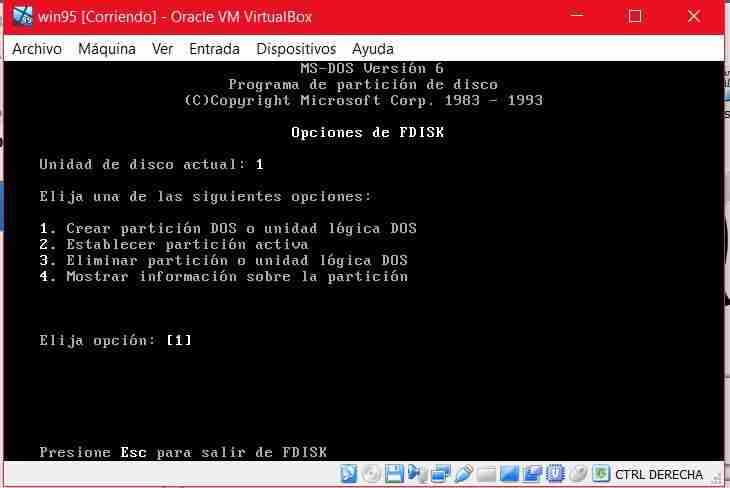The width and height of the screenshot is (730, 488).
Task: Click the green keyboard capture icon
Action: (601, 474)
